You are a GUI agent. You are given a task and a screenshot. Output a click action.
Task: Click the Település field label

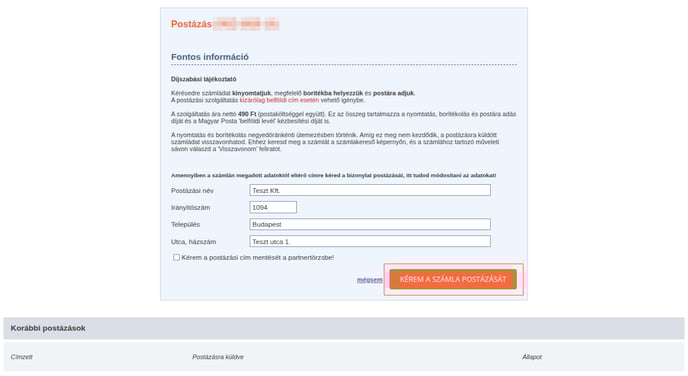coord(185,224)
